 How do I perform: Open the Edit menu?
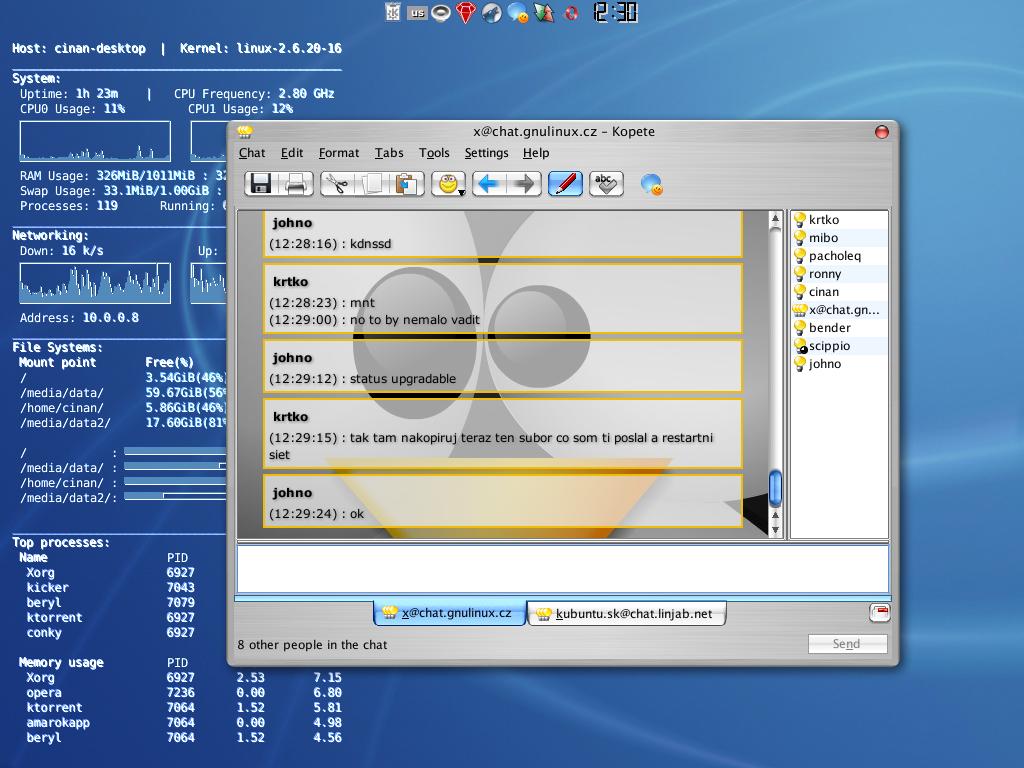[x=291, y=153]
